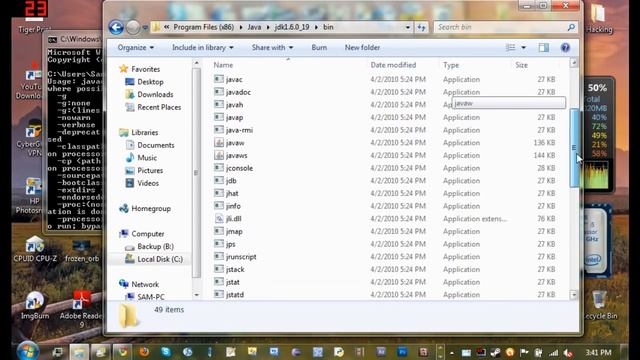Click the Back navigation arrow
Screen dimensions: 640x360
116,27
